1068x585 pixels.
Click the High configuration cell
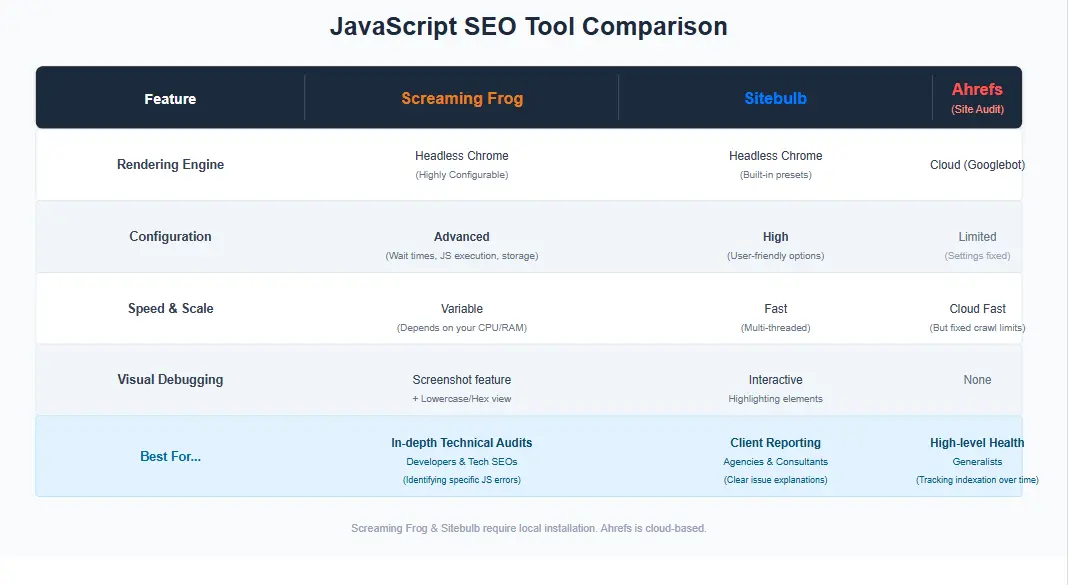click(775, 237)
